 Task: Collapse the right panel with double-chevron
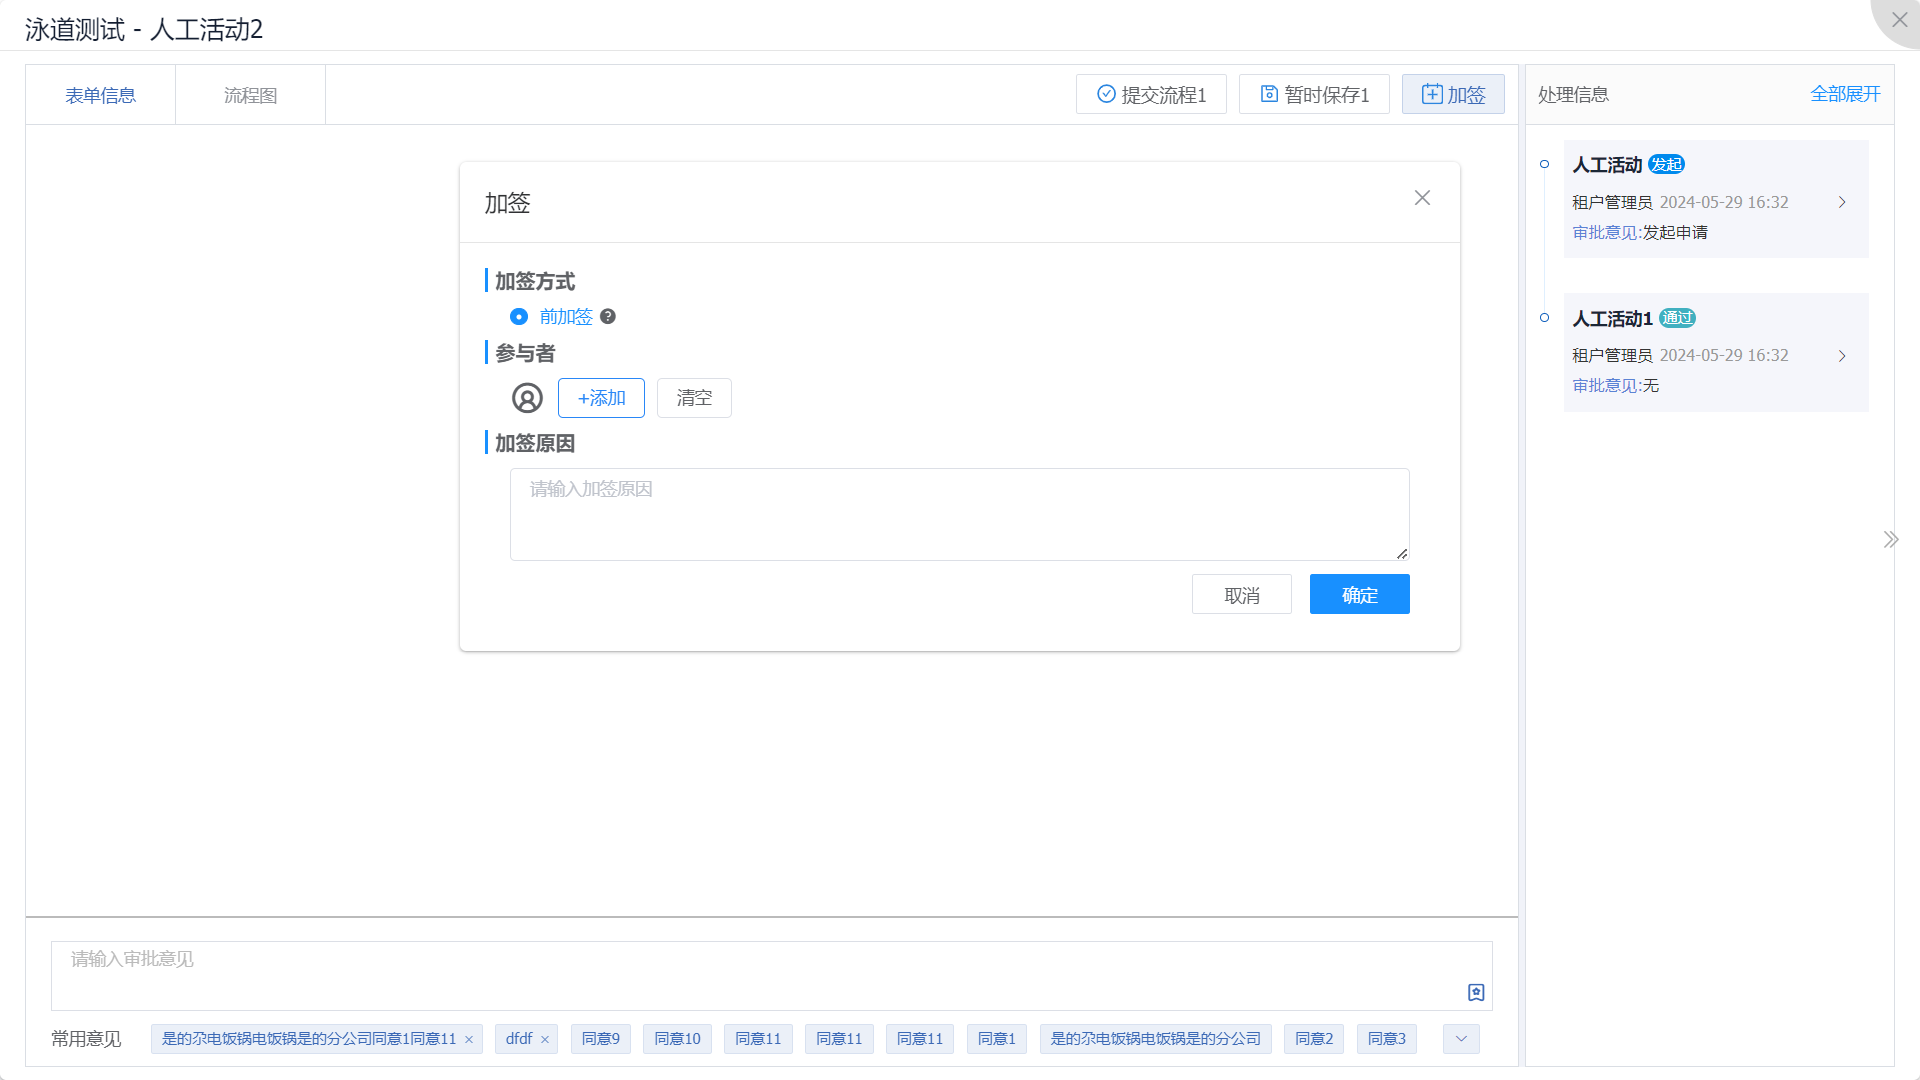1890,540
